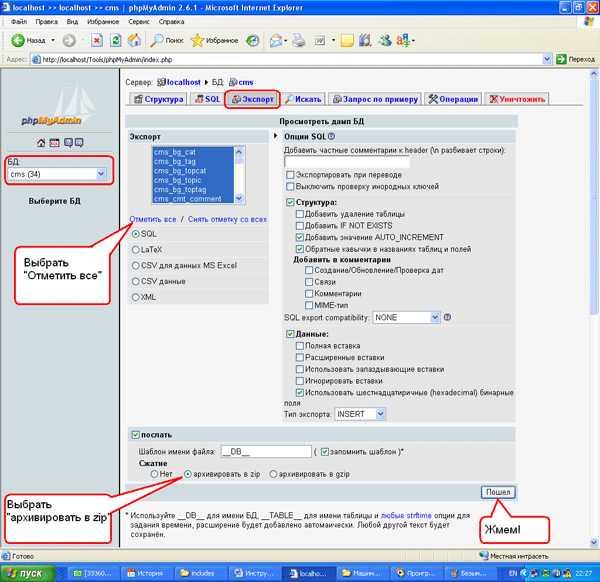Click the Mail envelope toolbar icon
600x582 pixels.
276,40
